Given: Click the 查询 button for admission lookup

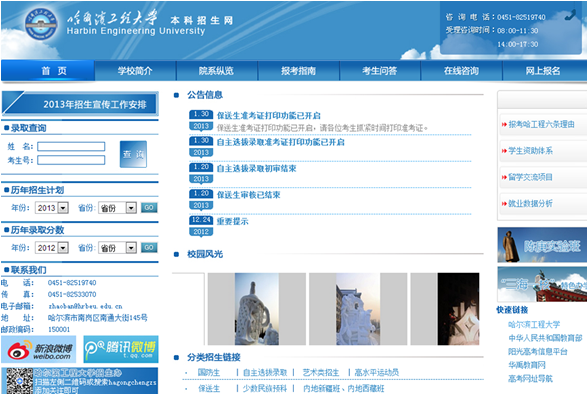Looking at the screenshot, I should click(x=133, y=154).
